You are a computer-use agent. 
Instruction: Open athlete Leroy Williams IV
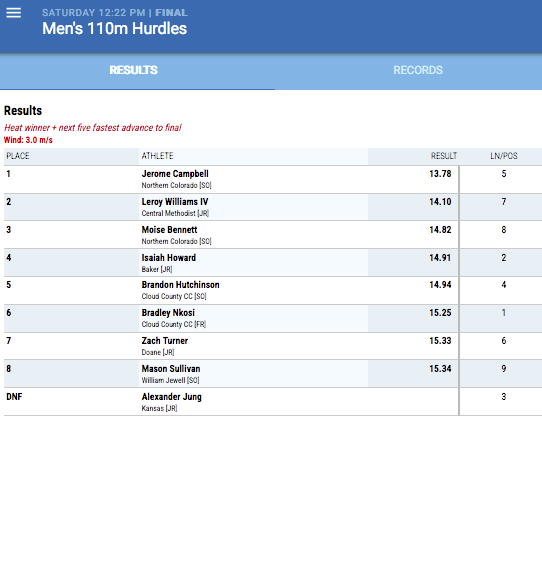(175, 202)
